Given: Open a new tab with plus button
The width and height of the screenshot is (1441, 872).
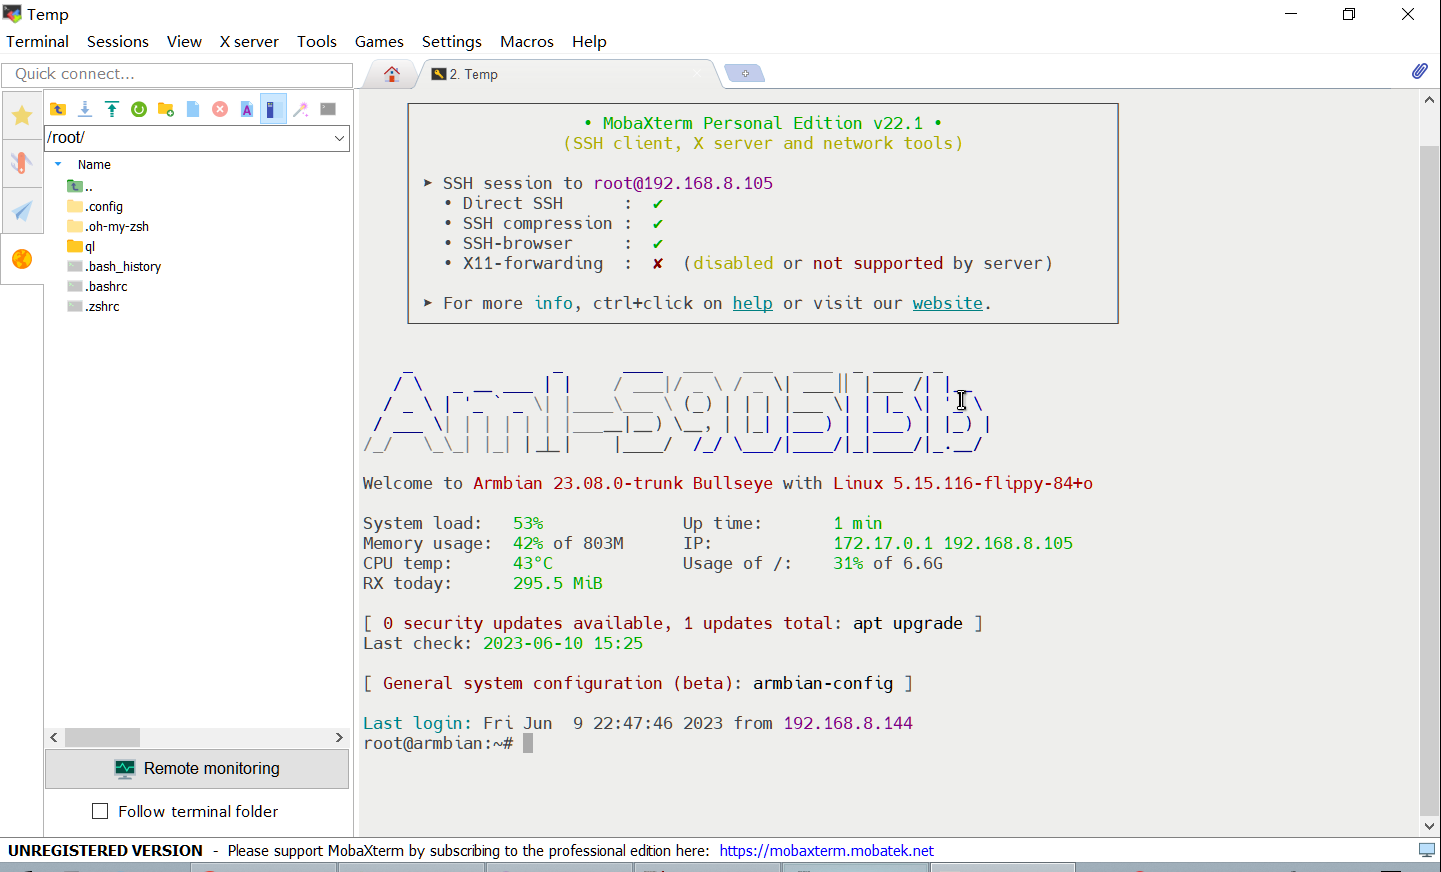Looking at the screenshot, I should click(745, 74).
